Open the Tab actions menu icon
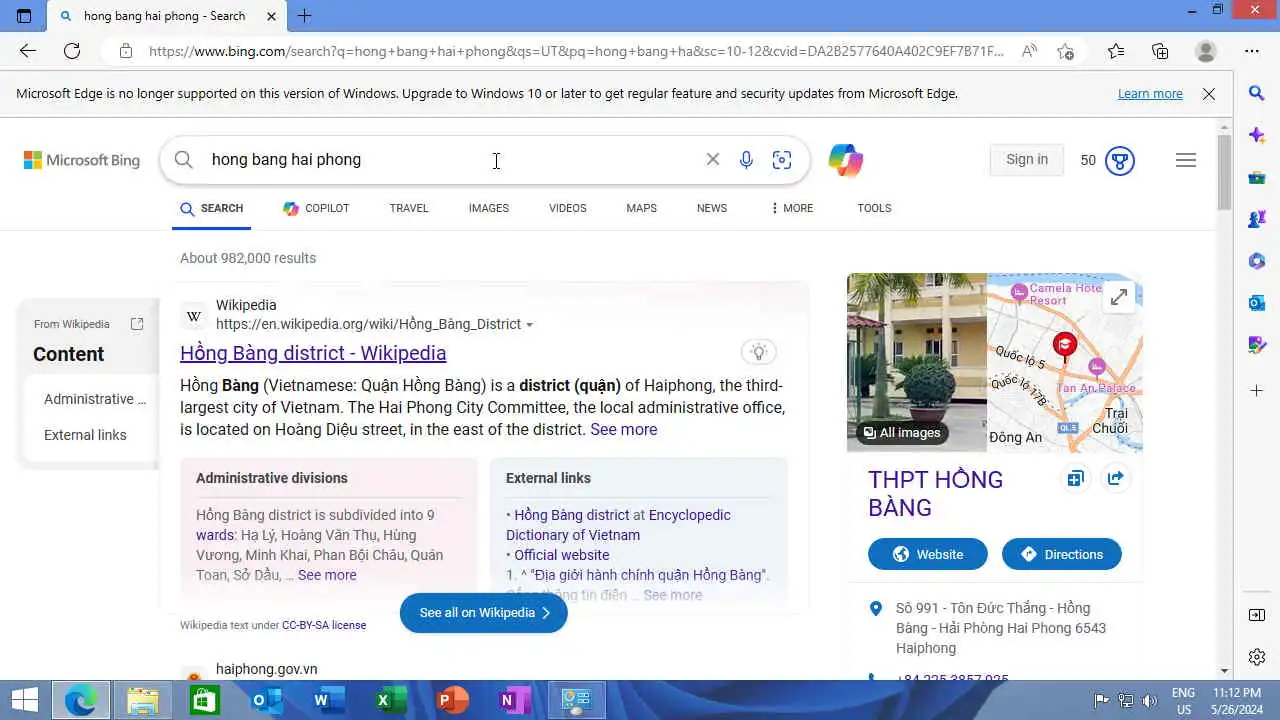The image size is (1280, 720). (x=24, y=16)
